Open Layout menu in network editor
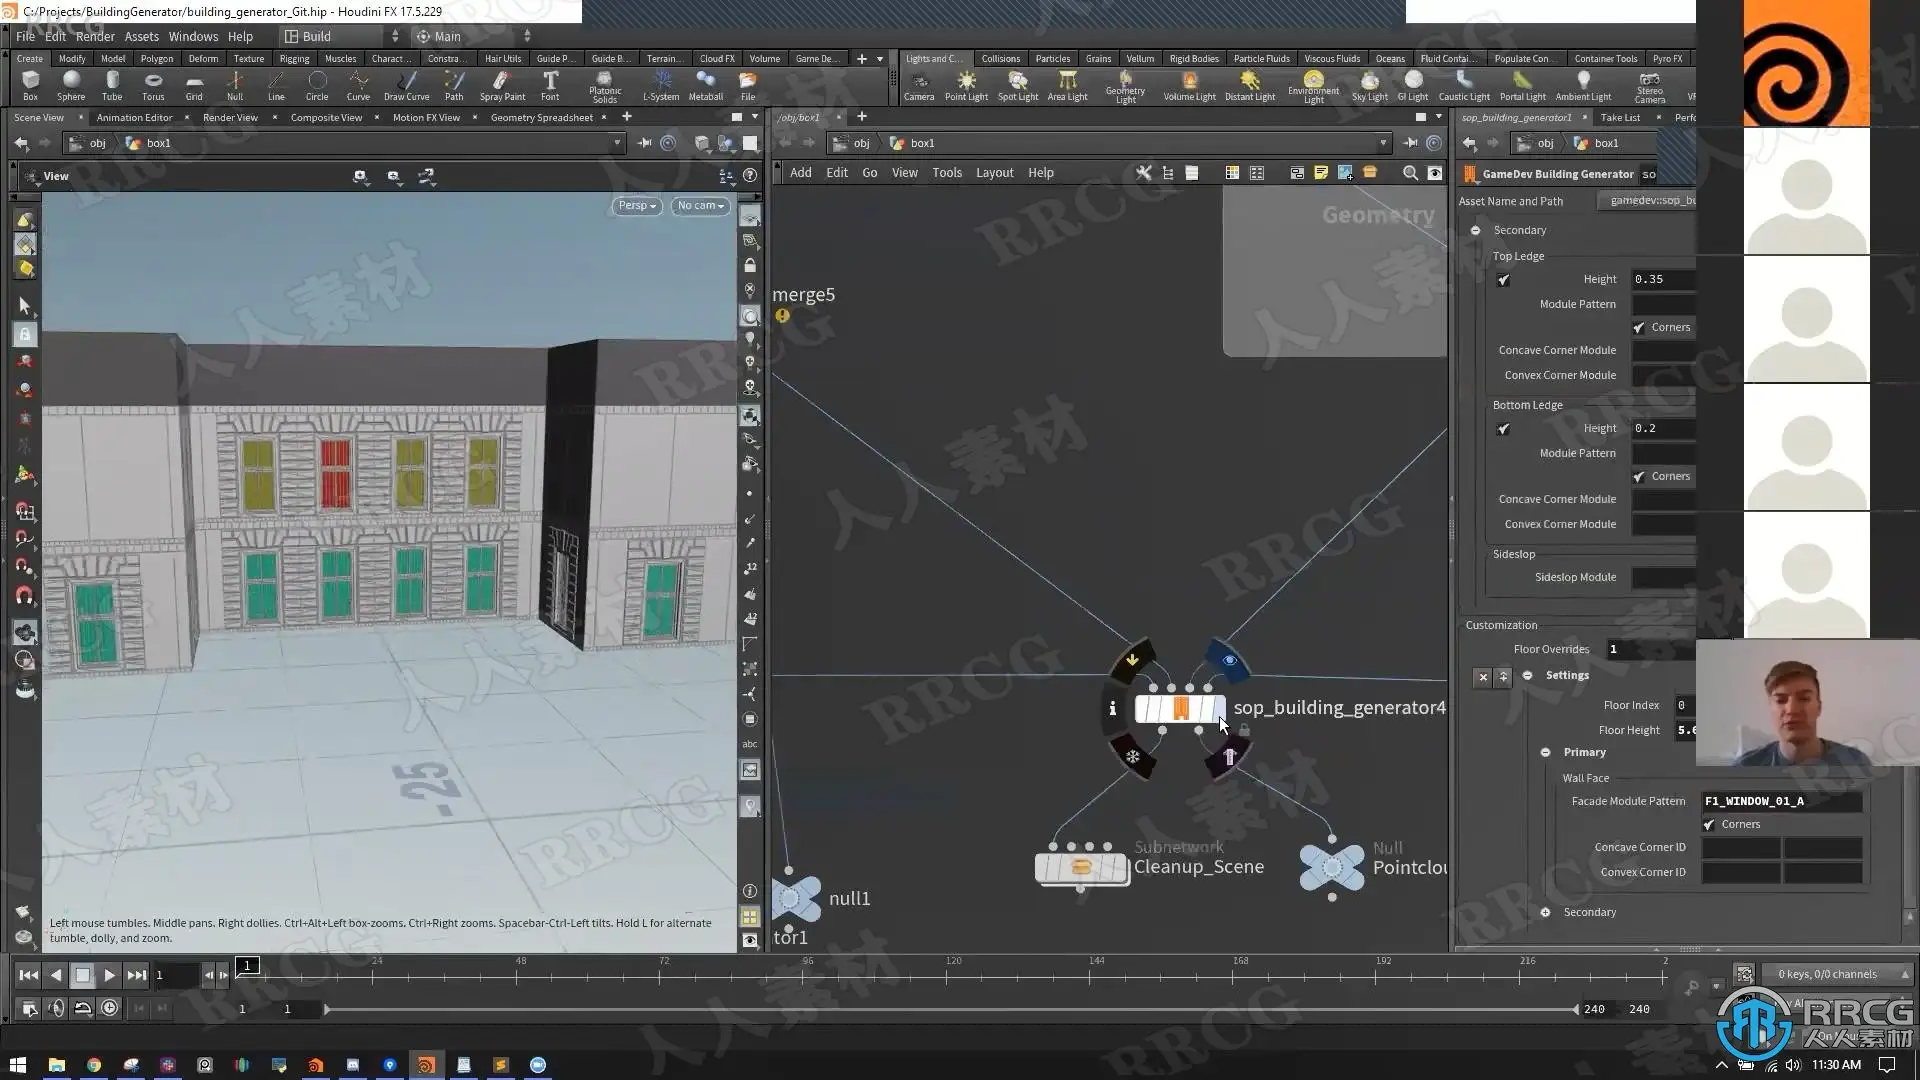The image size is (1920, 1080). point(994,173)
